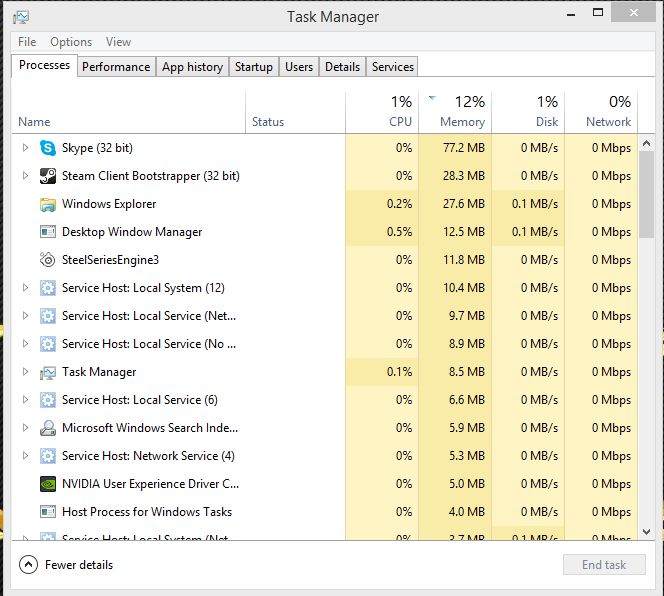The width and height of the screenshot is (664, 596).
Task: Expand the Task Manager process group
Action: tap(25, 371)
